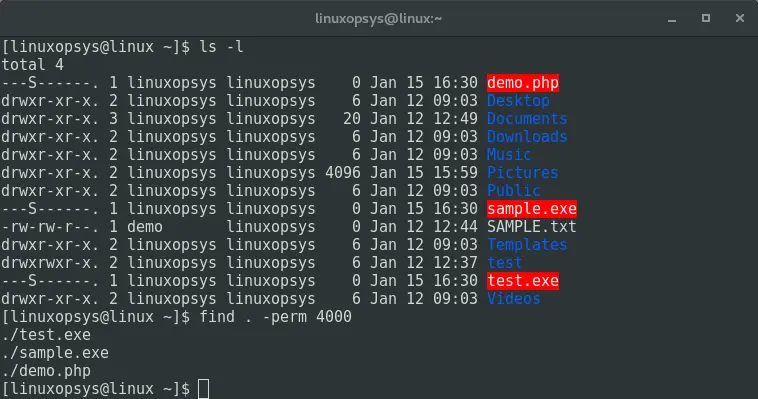Click the 12:37 timestamp
The height and width of the screenshot is (399, 758).
(455, 263)
